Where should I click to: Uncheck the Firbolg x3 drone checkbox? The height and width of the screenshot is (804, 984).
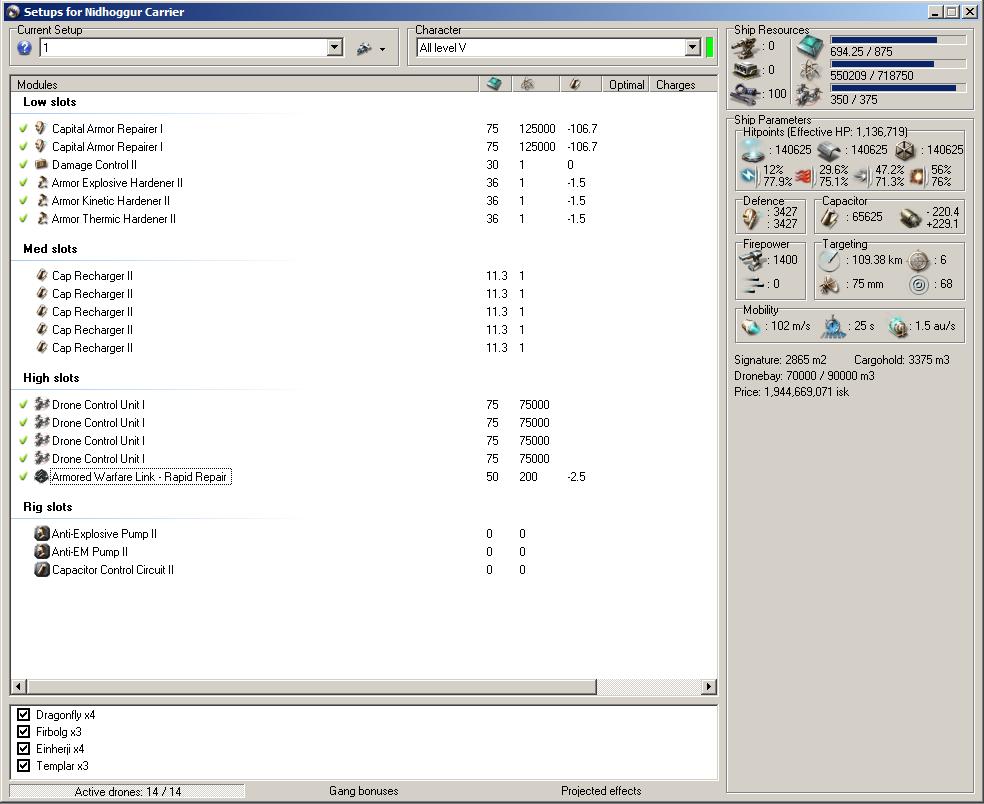pyautogui.click(x=24, y=731)
